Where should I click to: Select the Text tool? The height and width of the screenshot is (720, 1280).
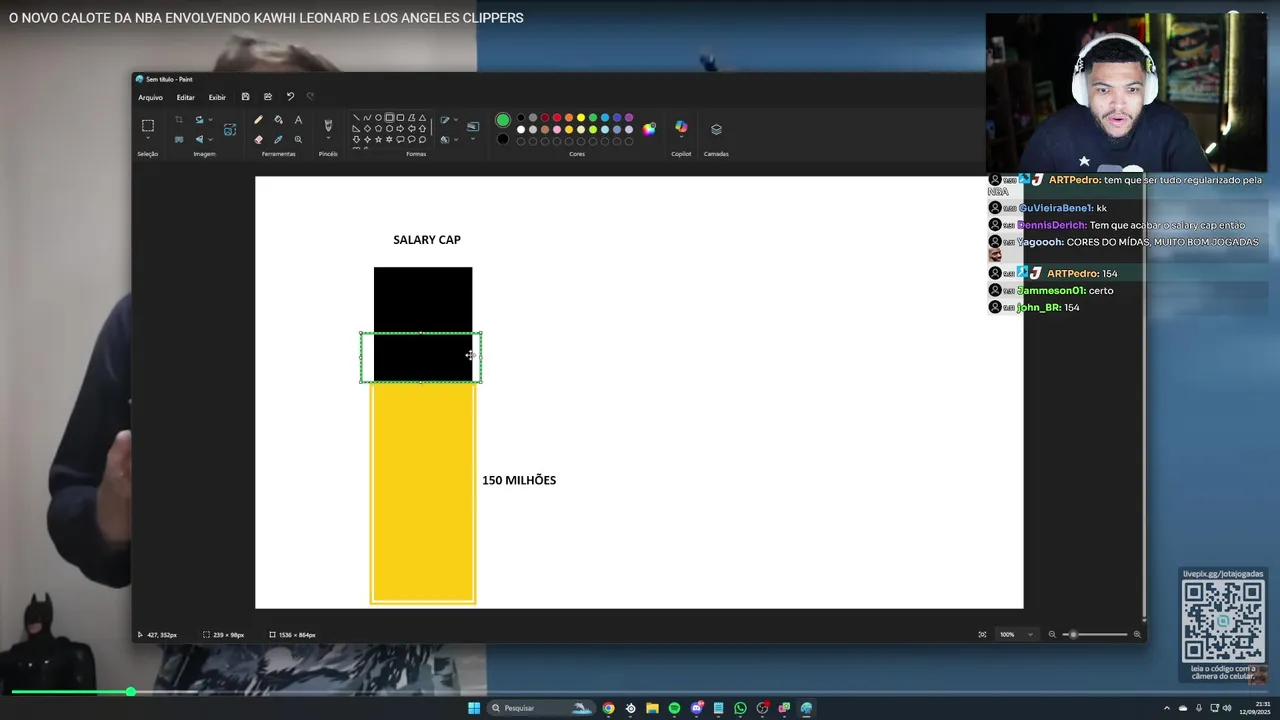(x=298, y=119)
